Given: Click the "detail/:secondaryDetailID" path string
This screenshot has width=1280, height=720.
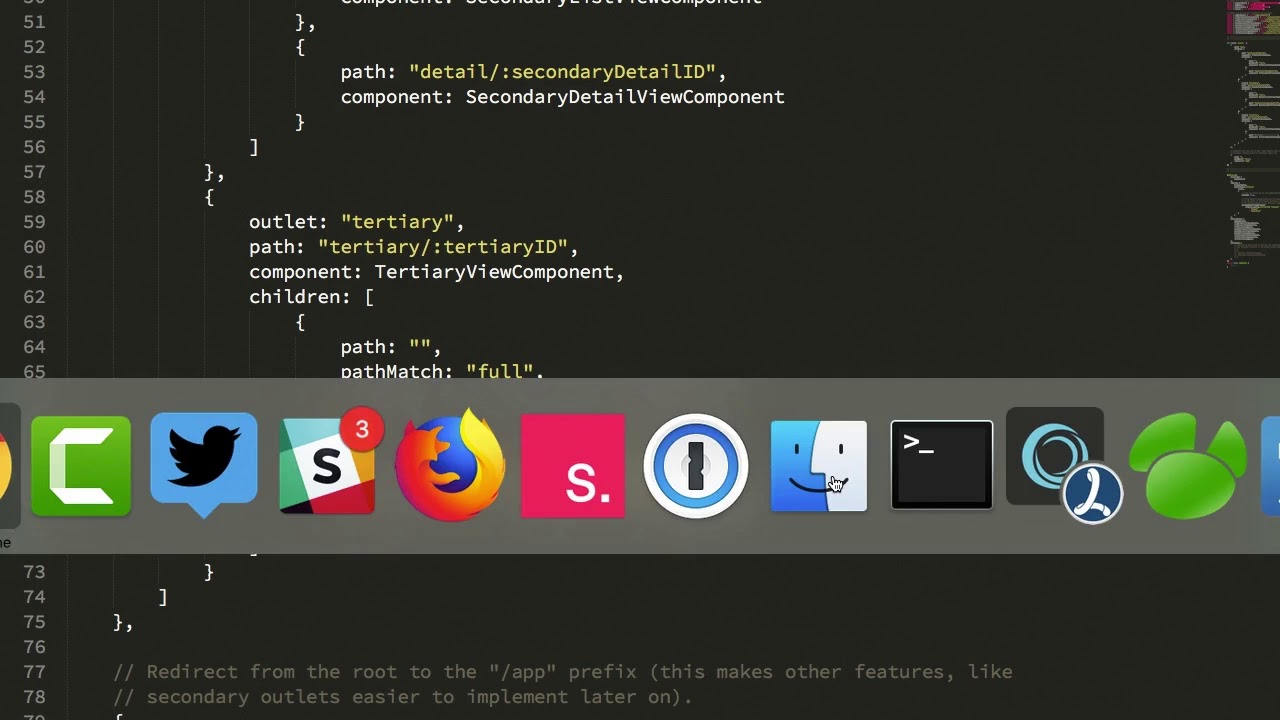Looking at the screenshot, I should click(x=562, y=72).
